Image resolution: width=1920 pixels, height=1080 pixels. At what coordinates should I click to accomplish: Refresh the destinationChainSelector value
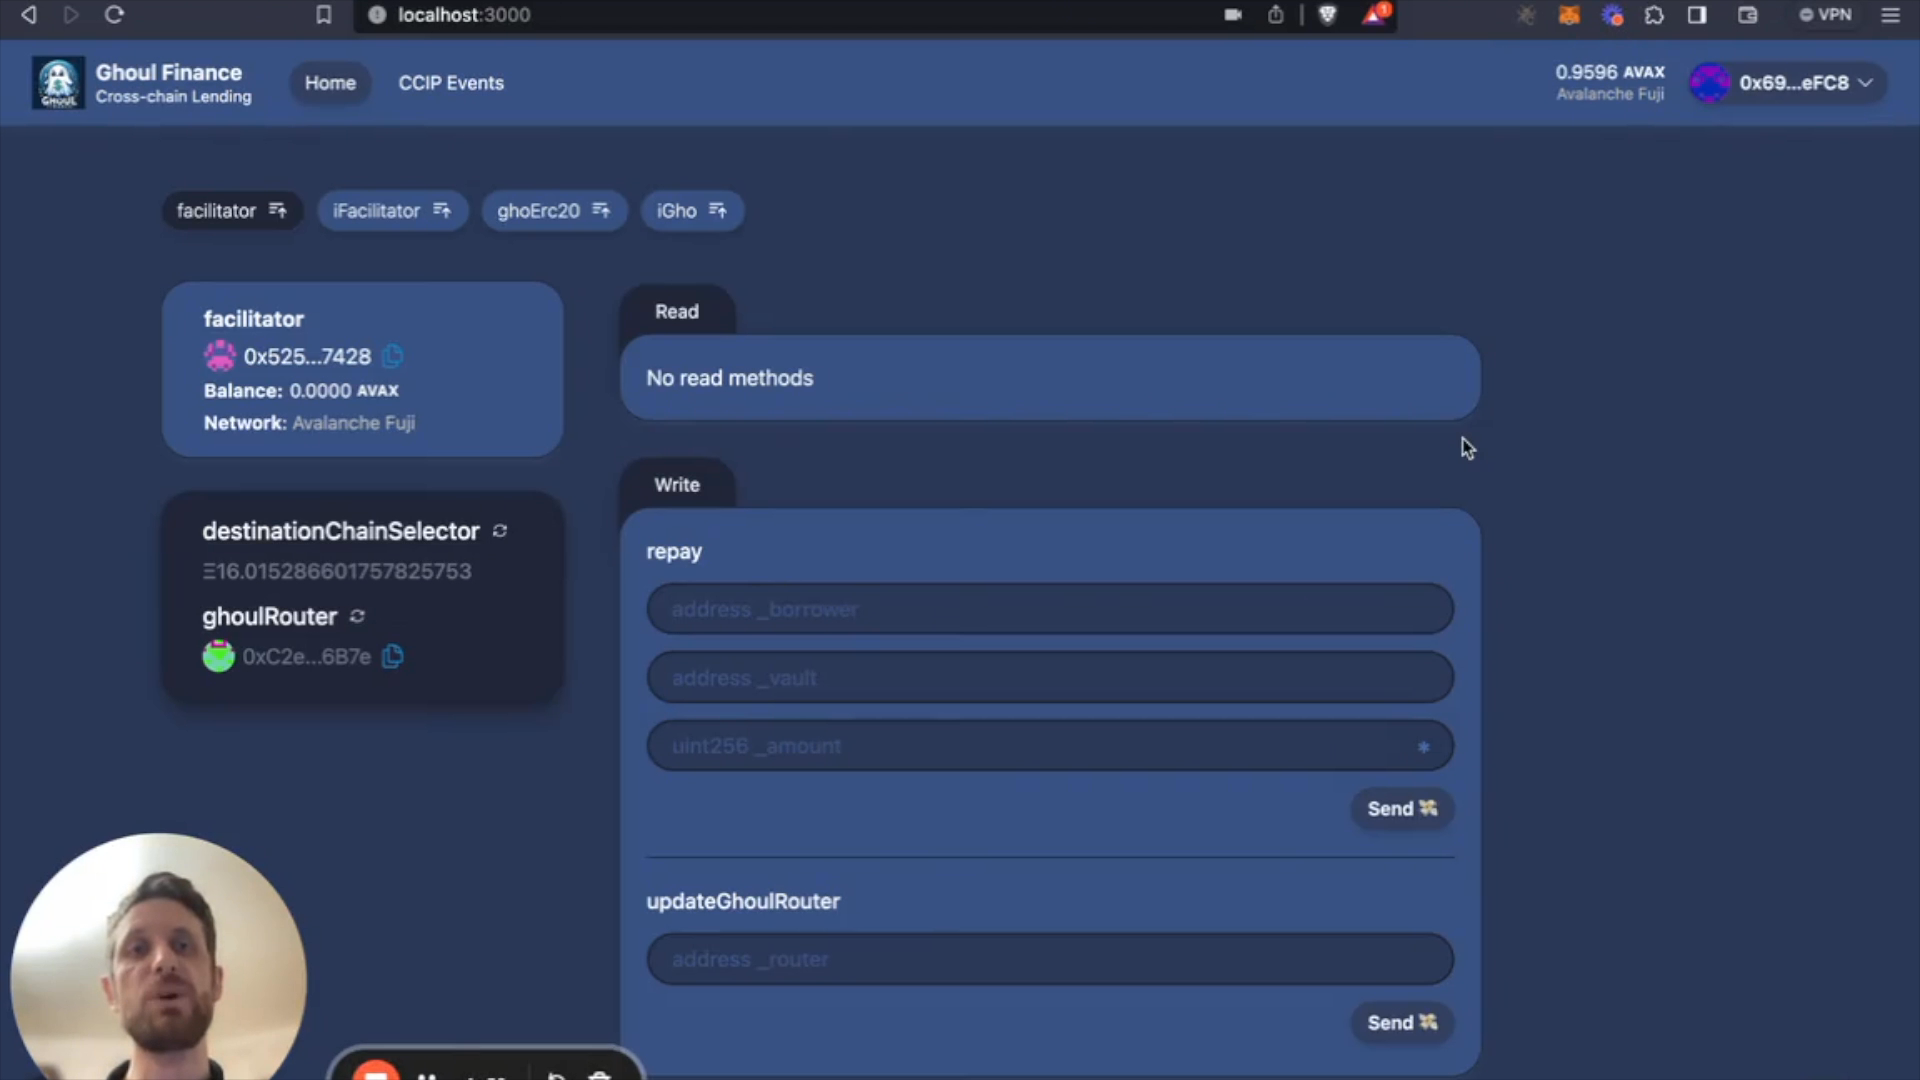pos(500,531)
